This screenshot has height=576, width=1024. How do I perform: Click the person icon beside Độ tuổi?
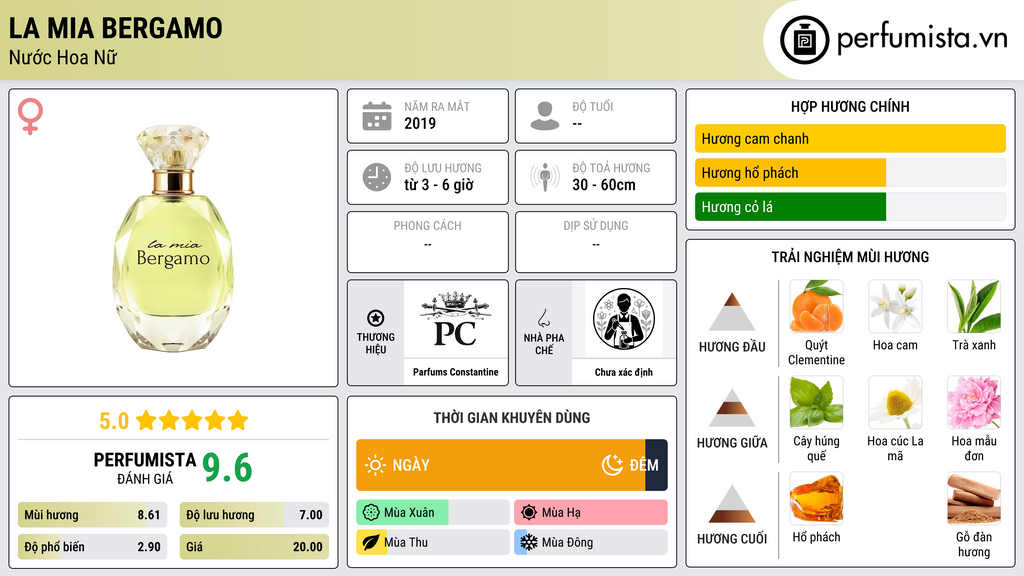coord(545,116)
